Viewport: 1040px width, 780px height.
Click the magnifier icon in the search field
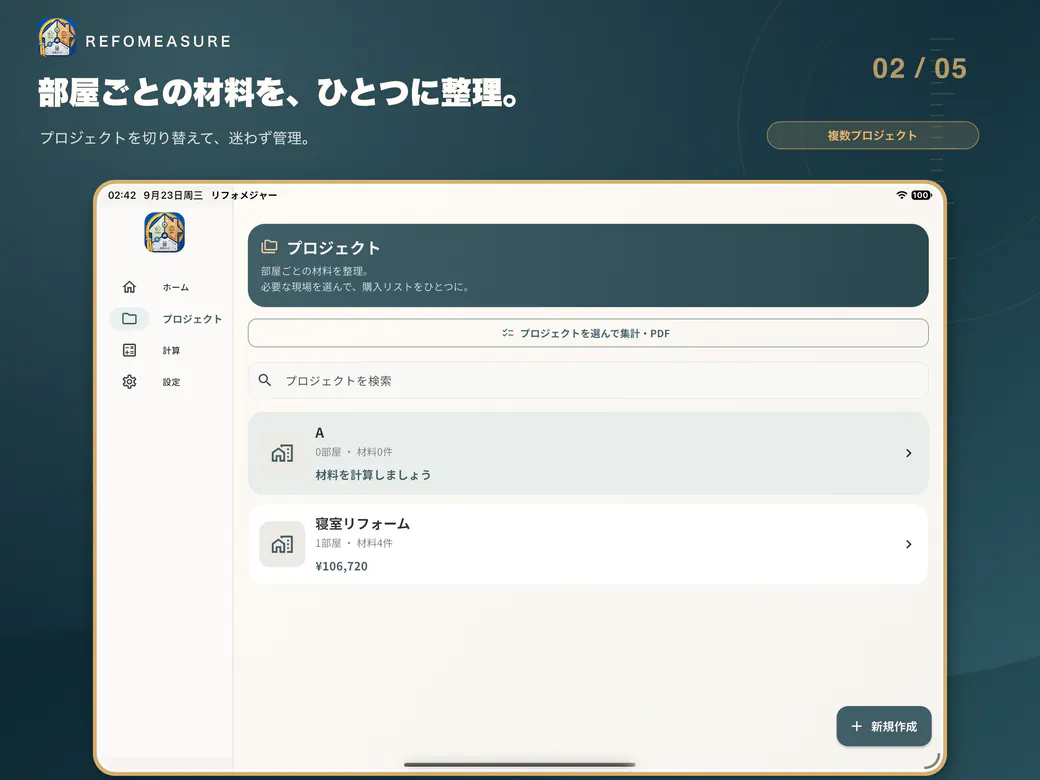pos(265,380)
